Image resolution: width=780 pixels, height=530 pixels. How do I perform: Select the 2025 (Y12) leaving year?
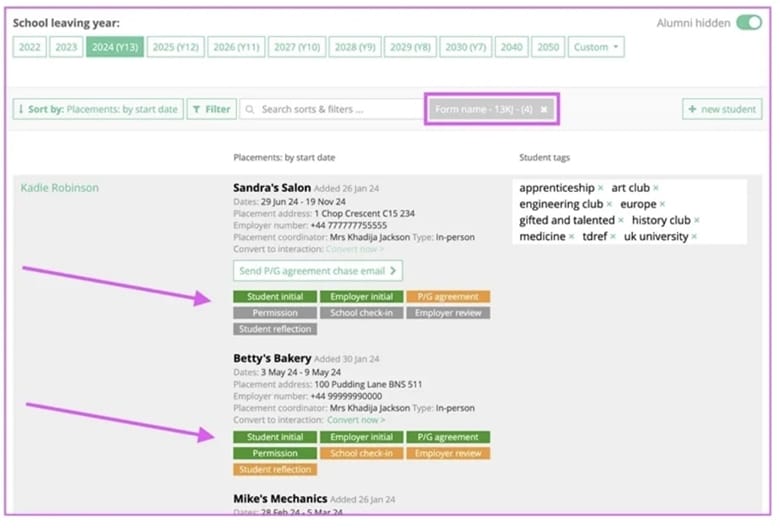coord(176,47)
